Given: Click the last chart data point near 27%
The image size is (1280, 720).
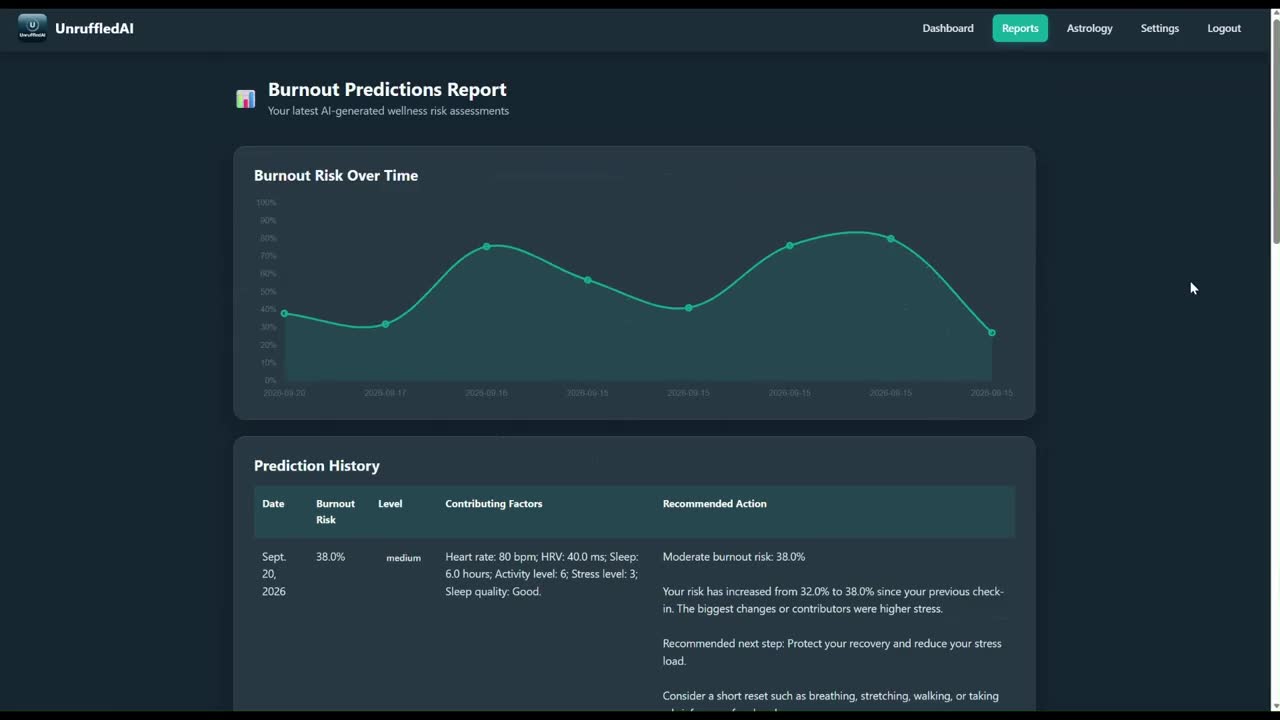Looking at the screenshot, I should tap(992, 333).
